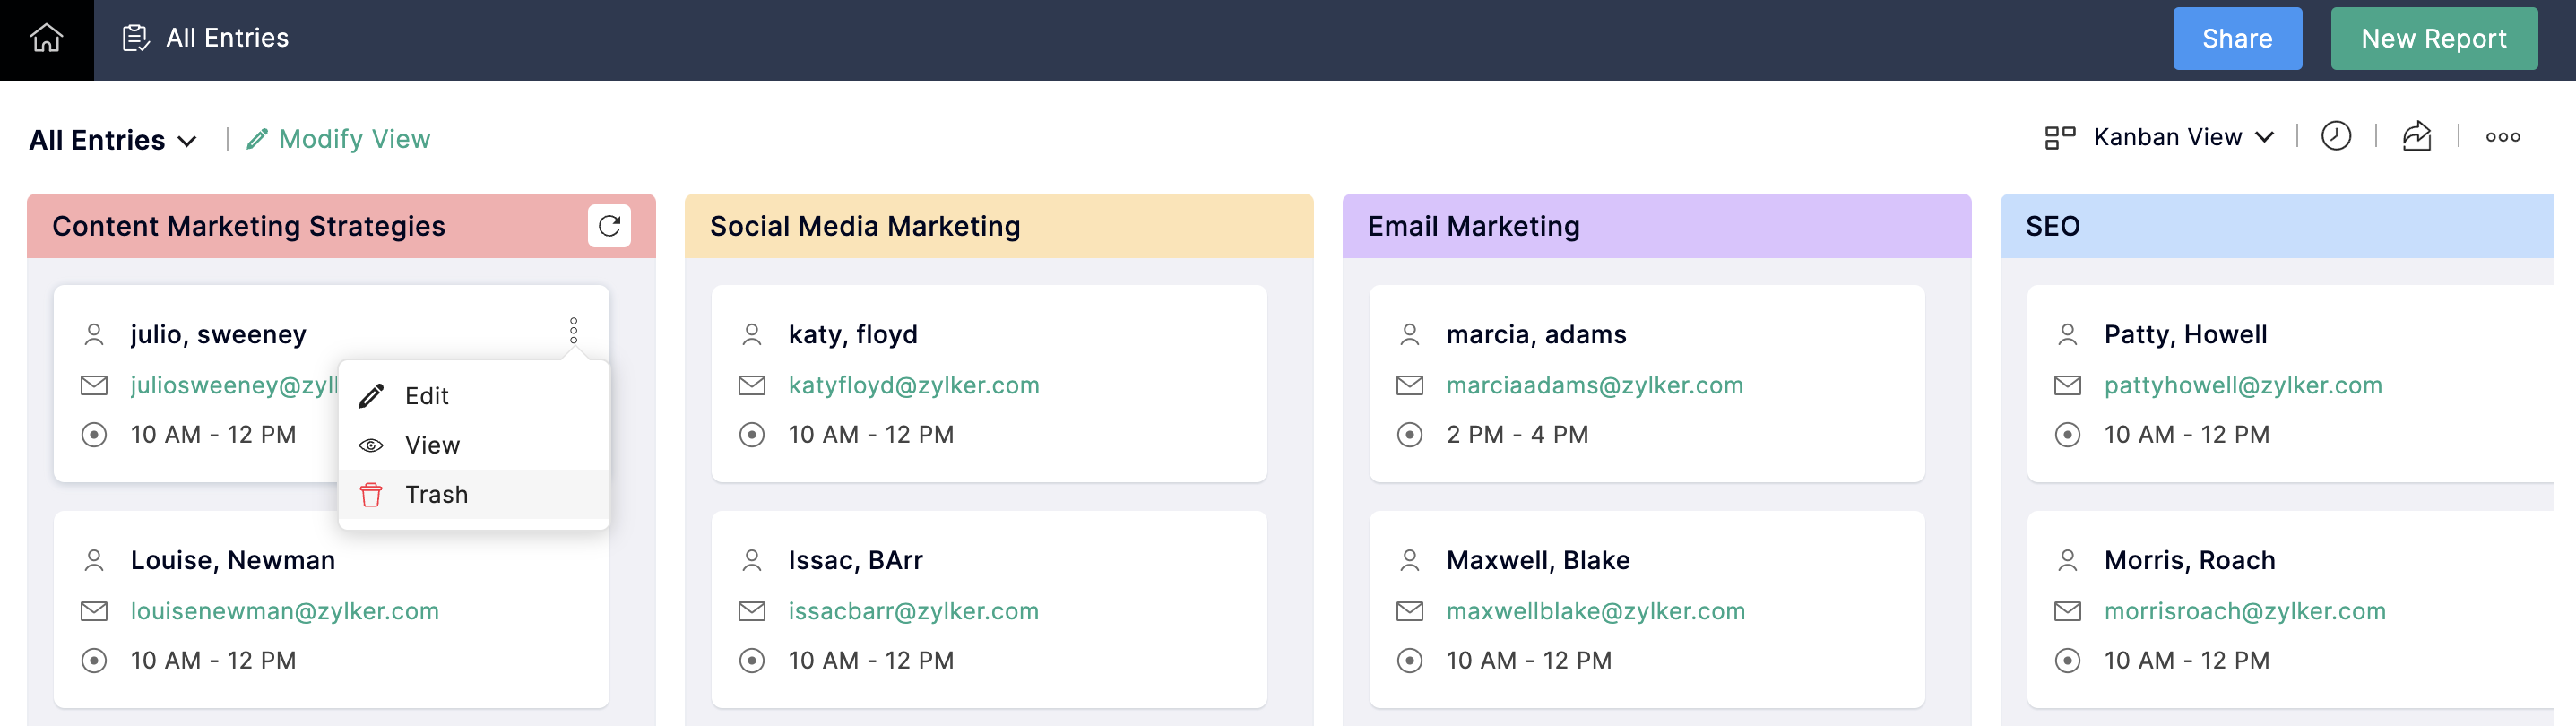Screen dimensions: 2576x726
Task: Open the history clock icon
Action: point(2335,137)
